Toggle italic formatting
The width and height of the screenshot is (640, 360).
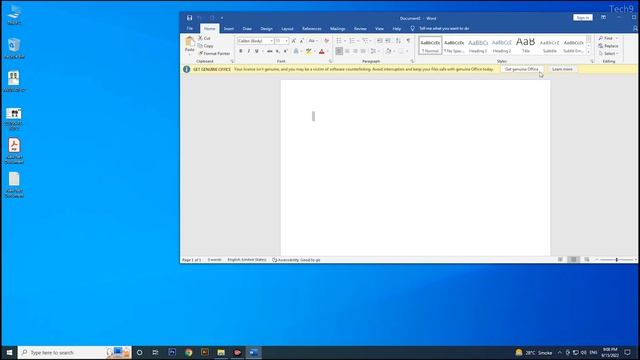(249, 51)
